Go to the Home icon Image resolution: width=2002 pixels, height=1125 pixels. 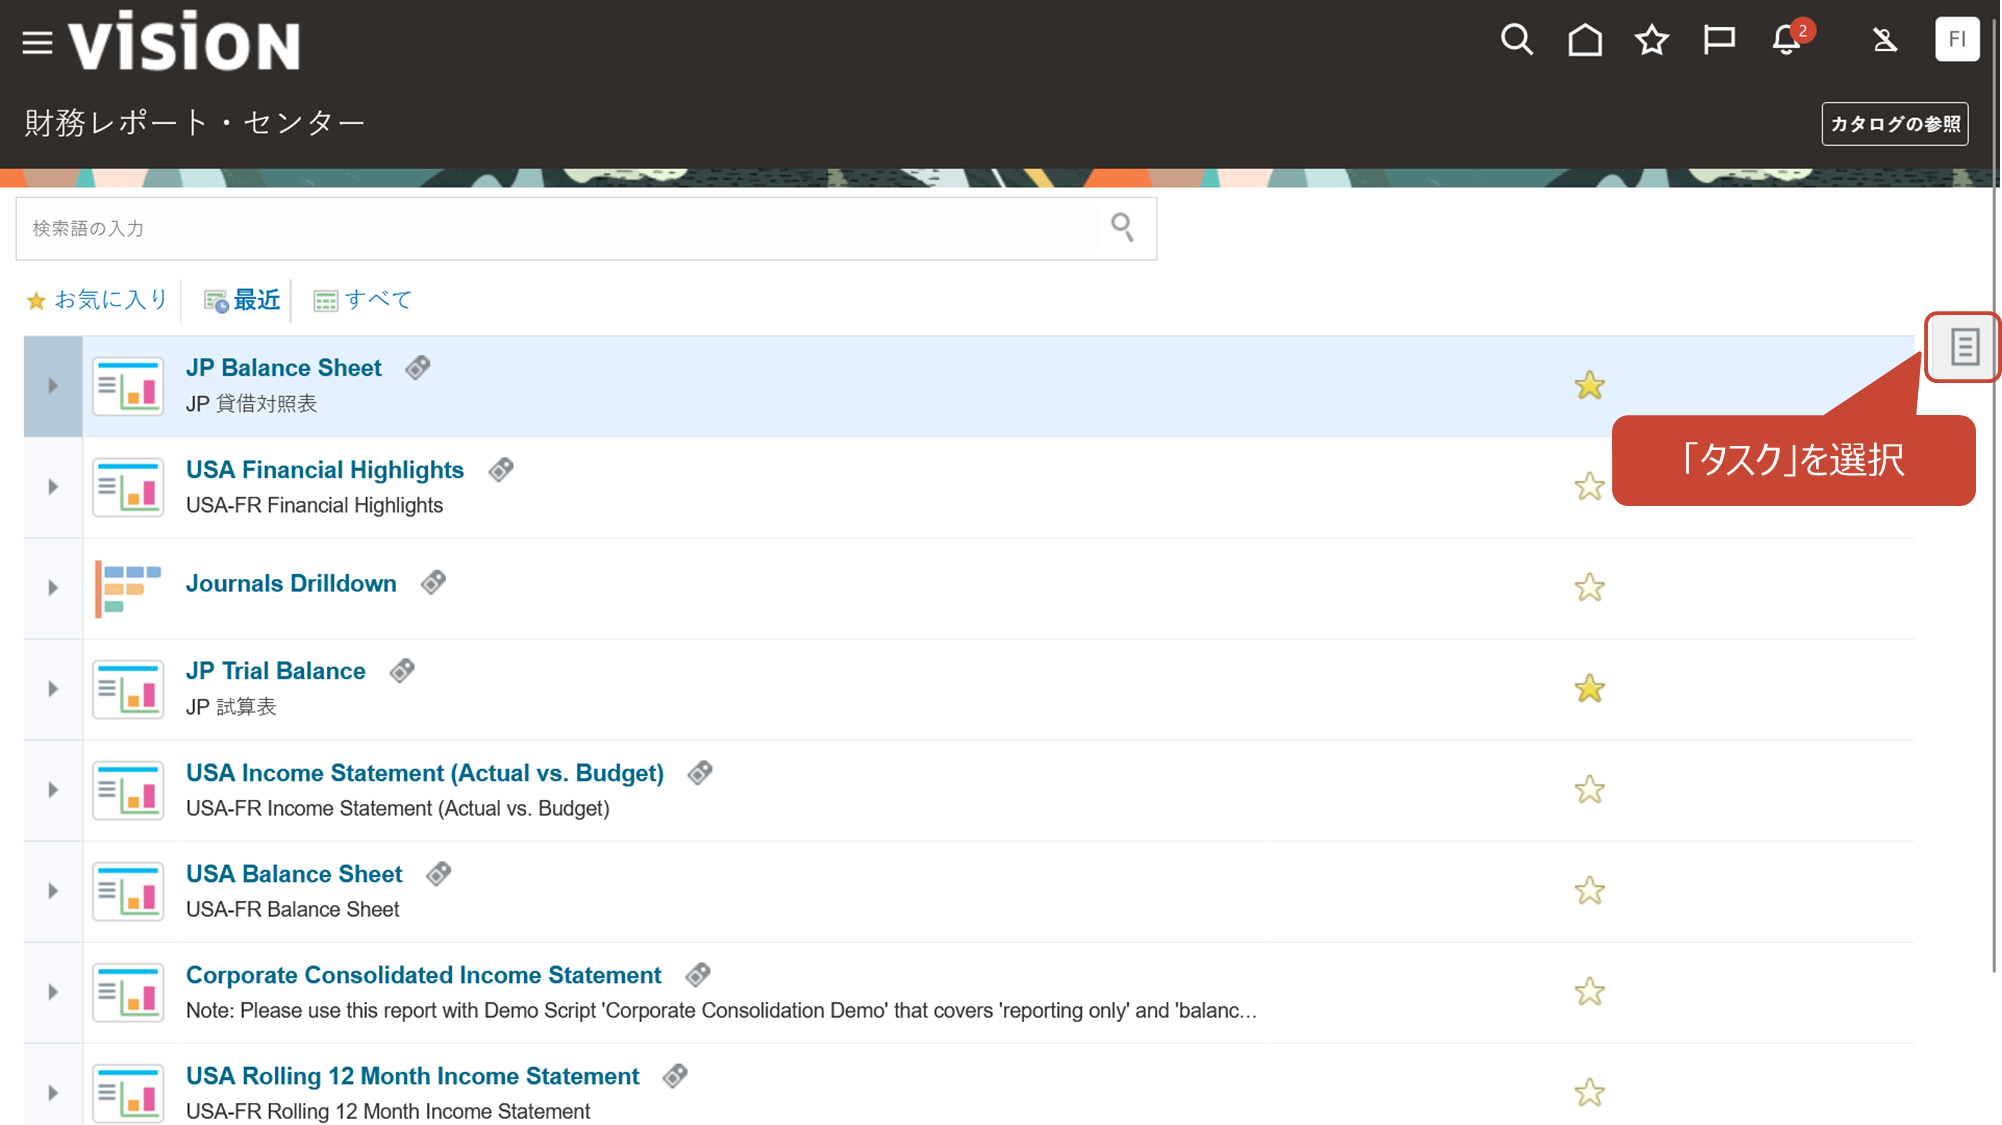pyautogui.click(x=1584, y=40)
